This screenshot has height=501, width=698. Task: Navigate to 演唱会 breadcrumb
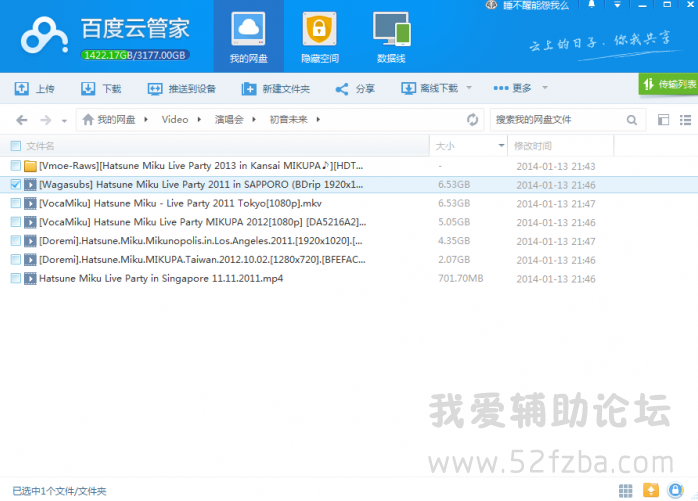(229, 119)
